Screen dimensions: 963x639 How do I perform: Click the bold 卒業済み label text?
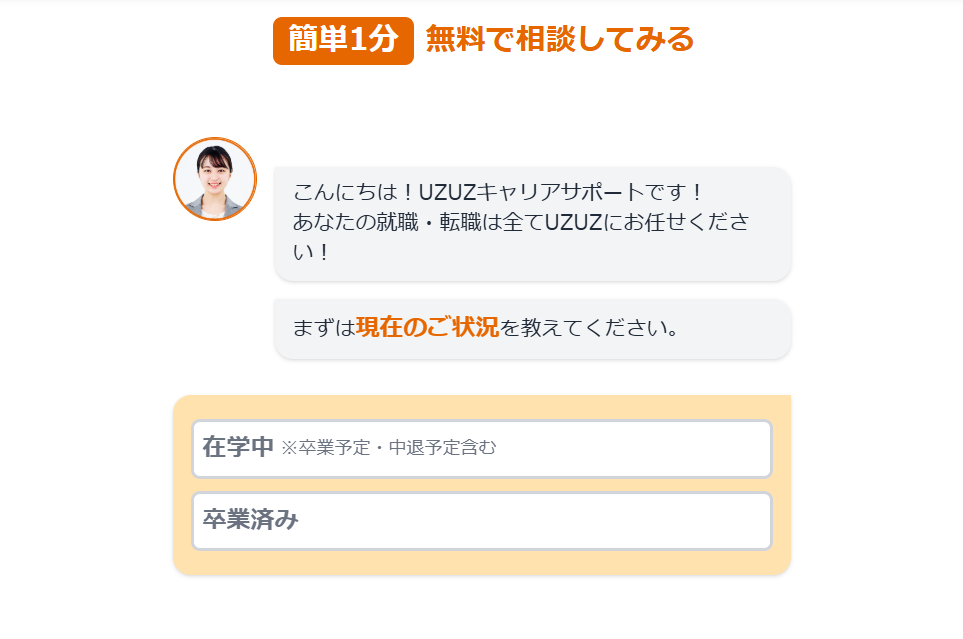coord(251,520)
